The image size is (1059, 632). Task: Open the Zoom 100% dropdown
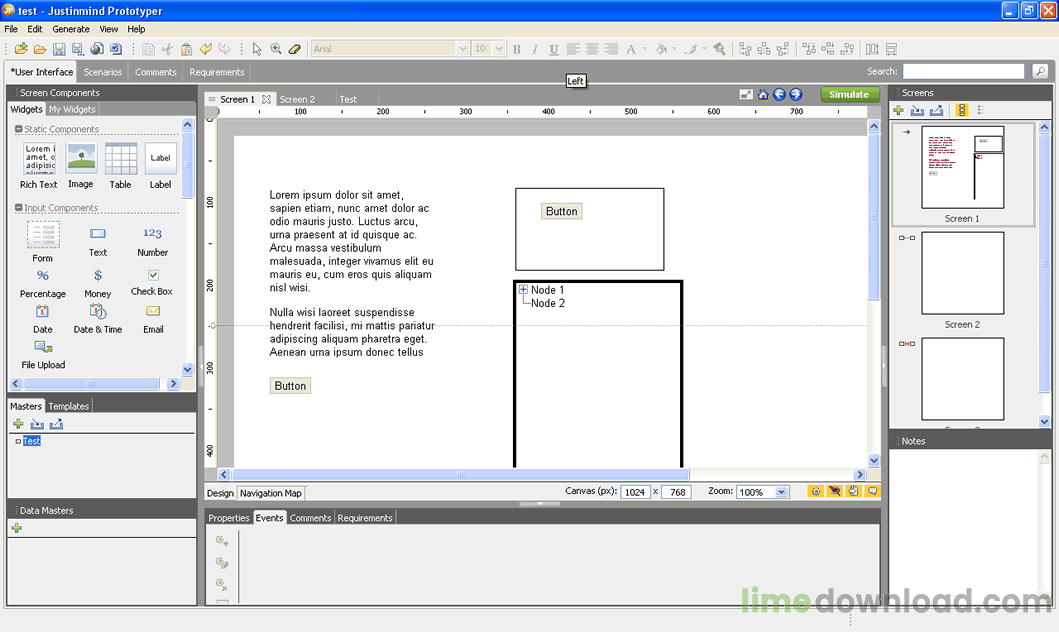[781, 492]
